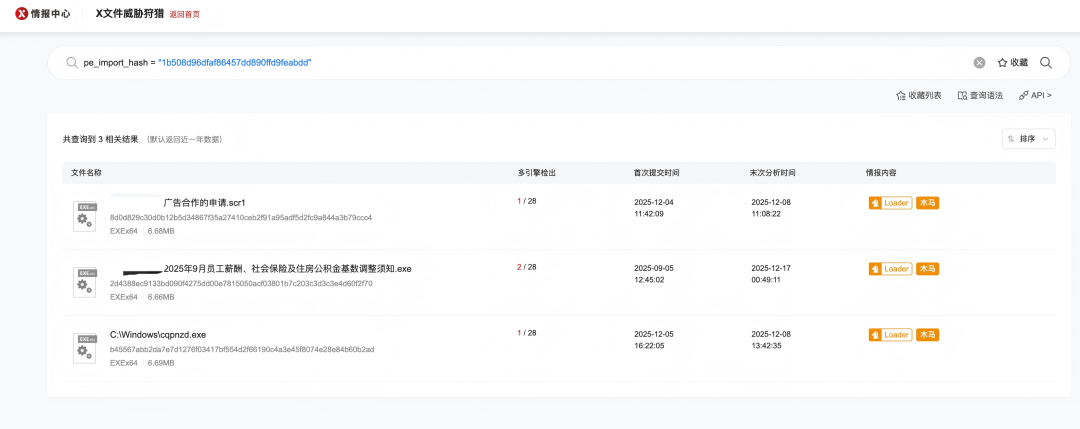Click the 情报中心 logo icon
This screenshot has height=429, width=1080.
click(x=21, y=14)
